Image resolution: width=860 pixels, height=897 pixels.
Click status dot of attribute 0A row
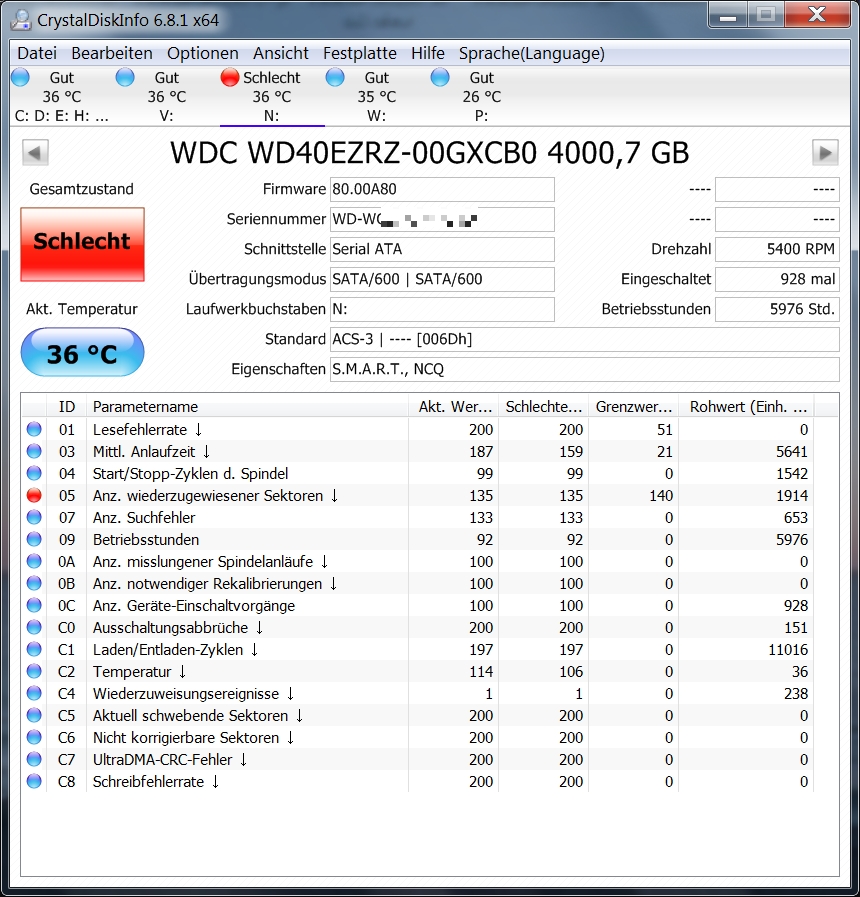tap(34, 561)
